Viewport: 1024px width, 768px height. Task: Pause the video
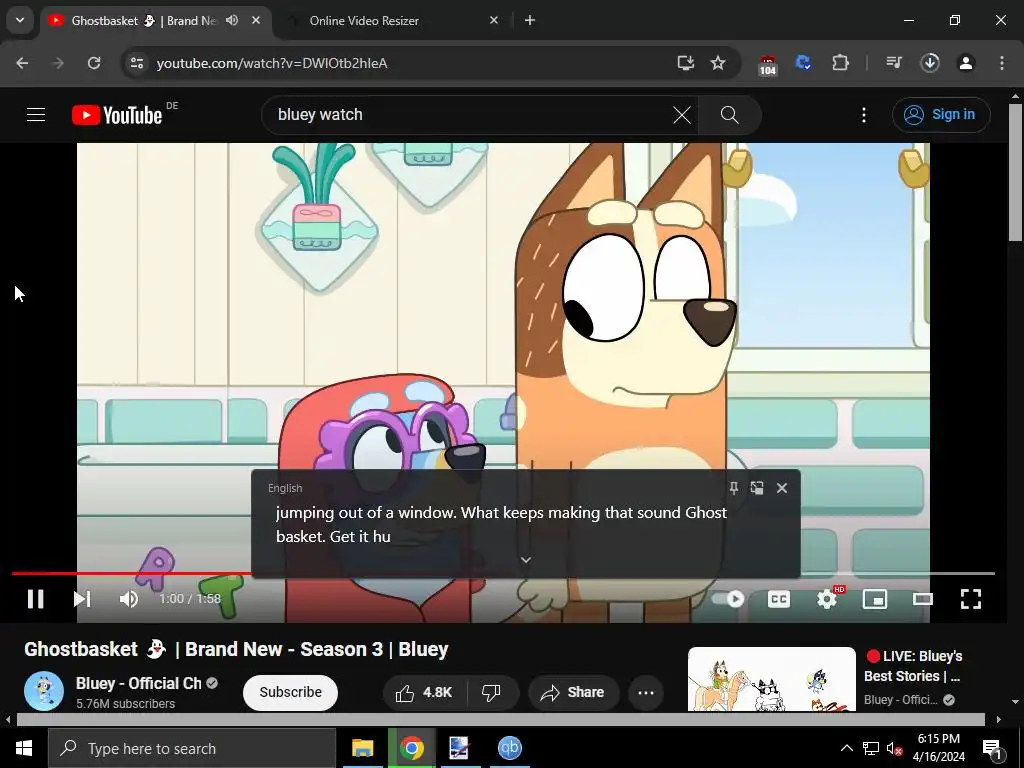(35, 599)
